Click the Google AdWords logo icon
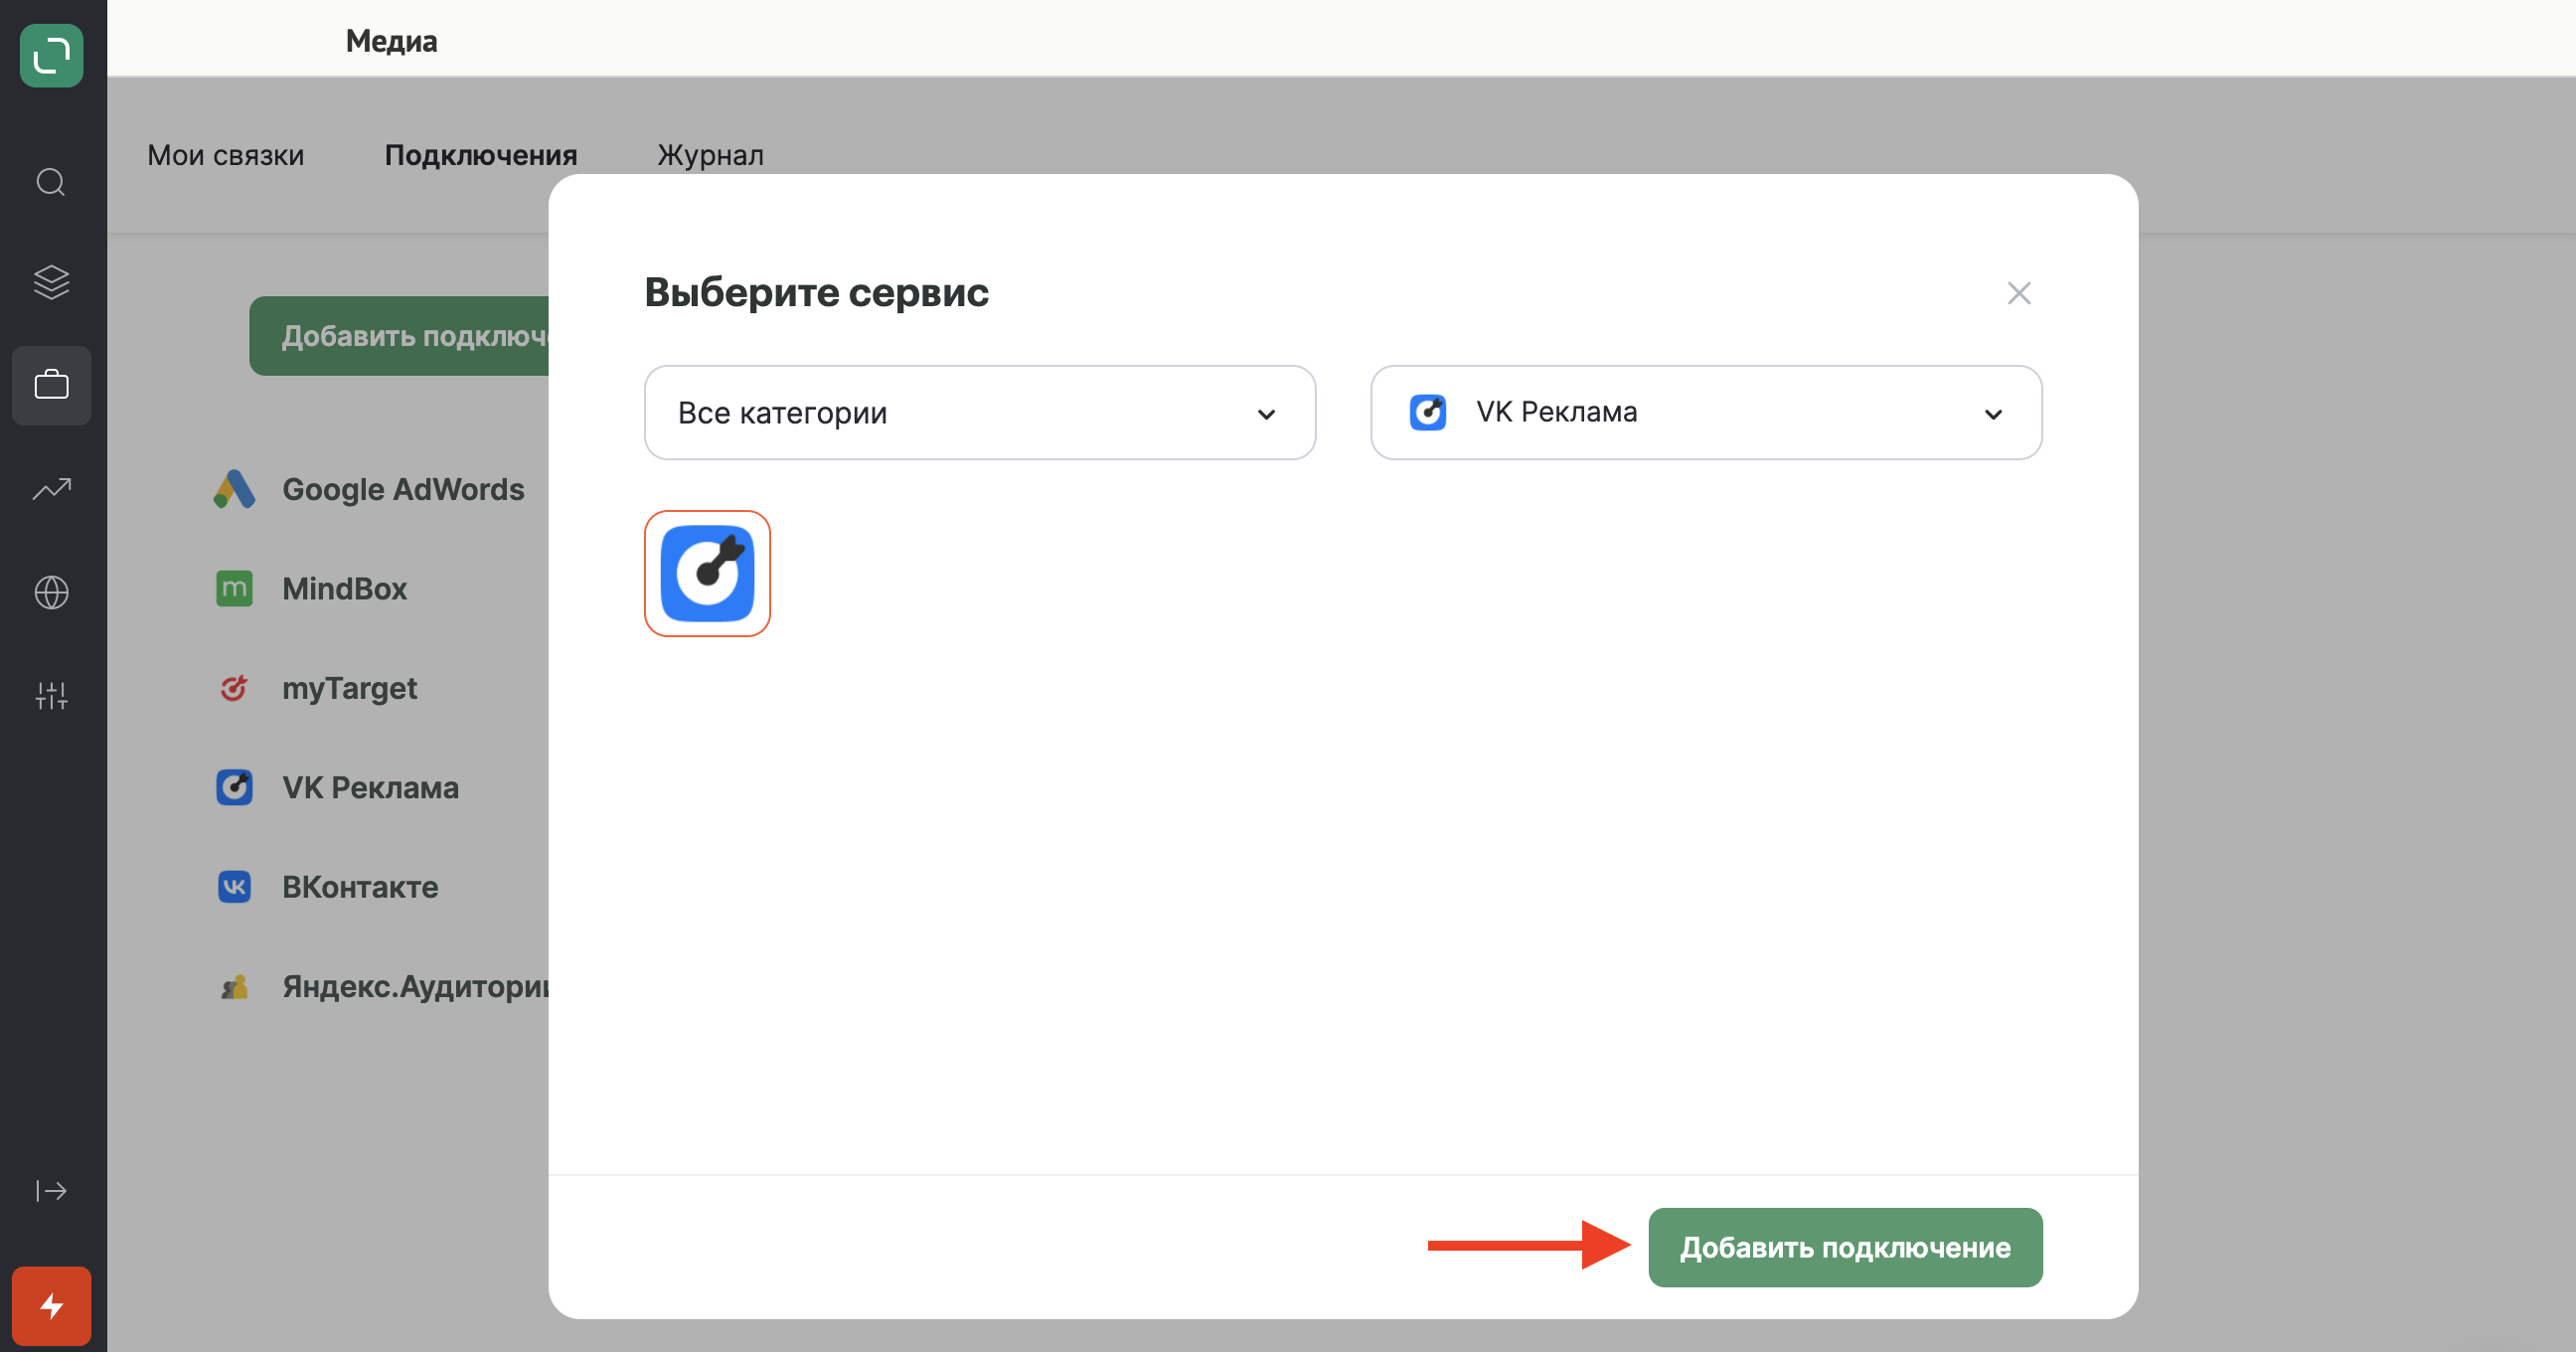 point(234,489)
